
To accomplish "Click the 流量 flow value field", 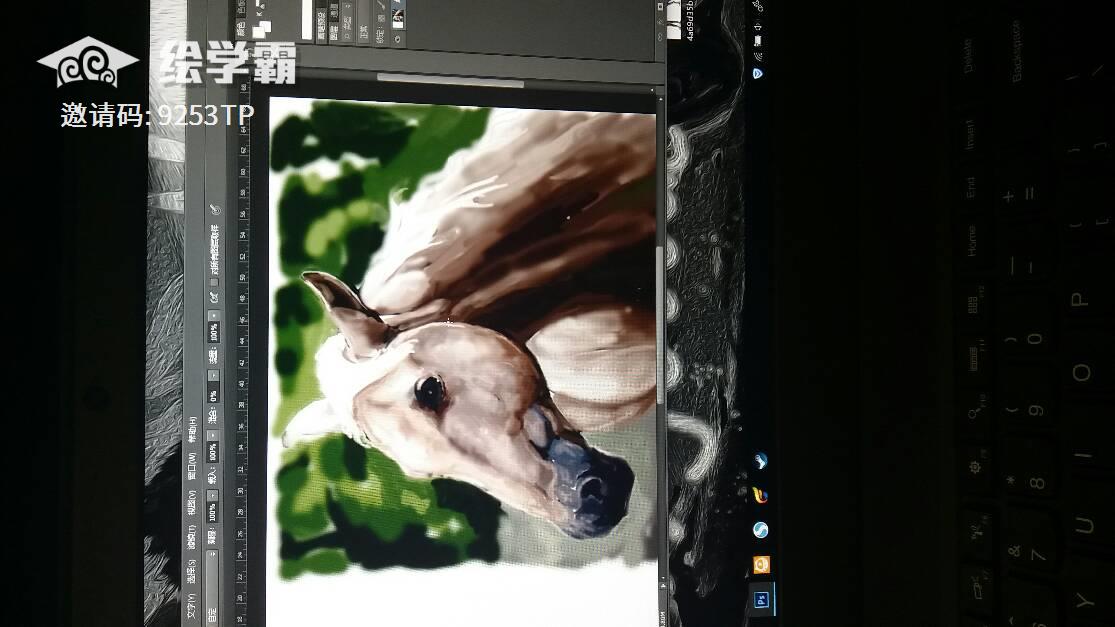I will [213, 332].
